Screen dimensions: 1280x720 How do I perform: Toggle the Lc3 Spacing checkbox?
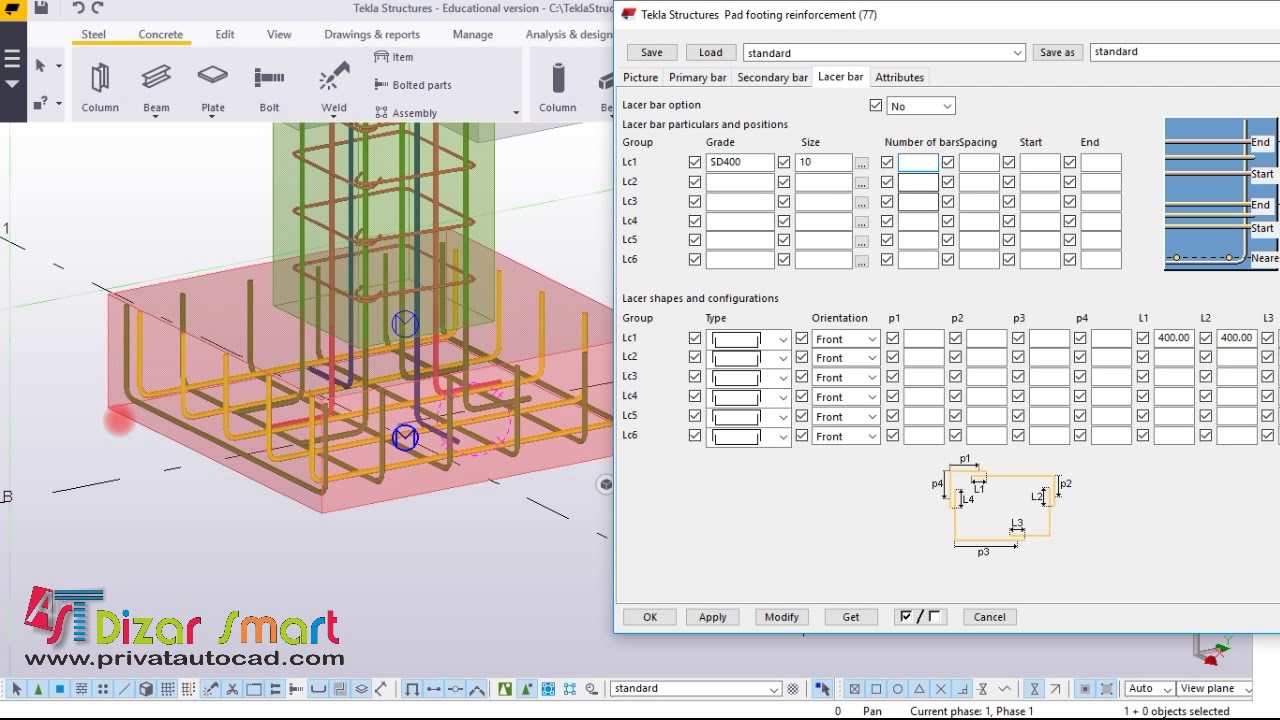[x=948, y=201]
